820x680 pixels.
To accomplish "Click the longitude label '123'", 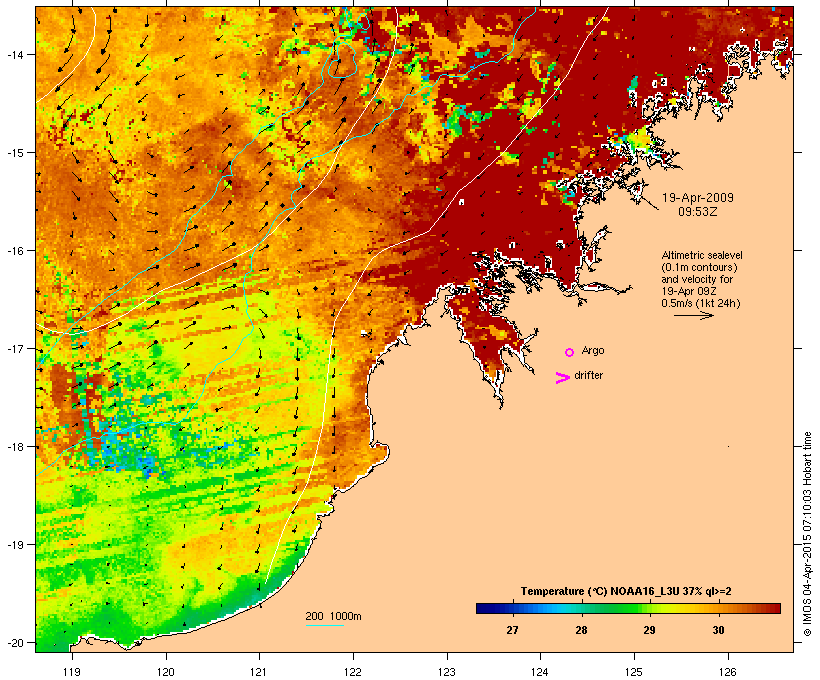I will pyautogui.click(x=447, y=672).
